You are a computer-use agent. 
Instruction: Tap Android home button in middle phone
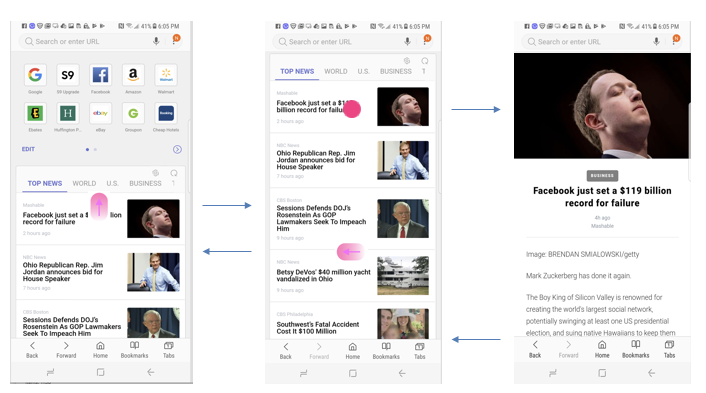pos(353,373)
